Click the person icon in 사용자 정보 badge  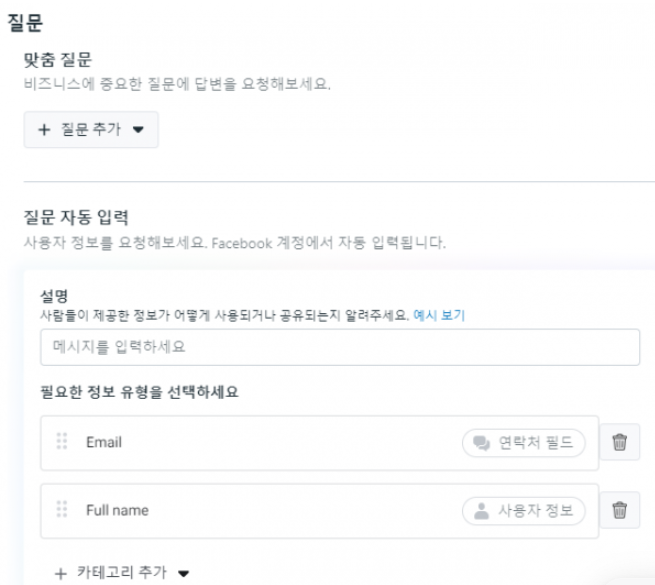pyautogui.click(x=481, y=511)
